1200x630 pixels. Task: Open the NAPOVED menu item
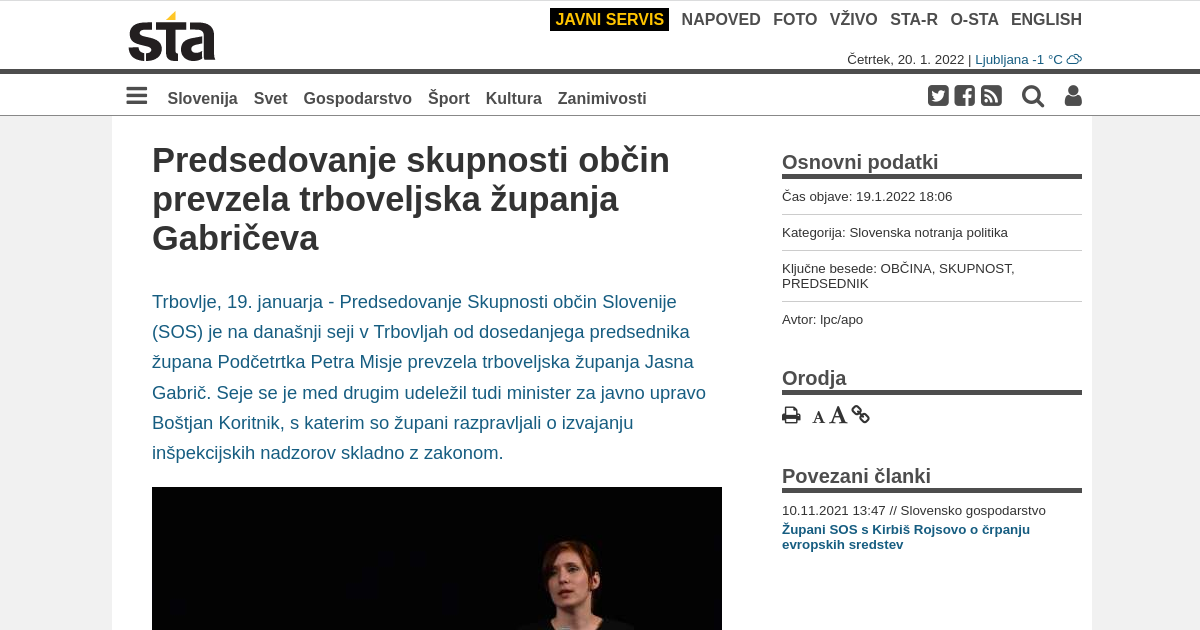pos(721,19)
